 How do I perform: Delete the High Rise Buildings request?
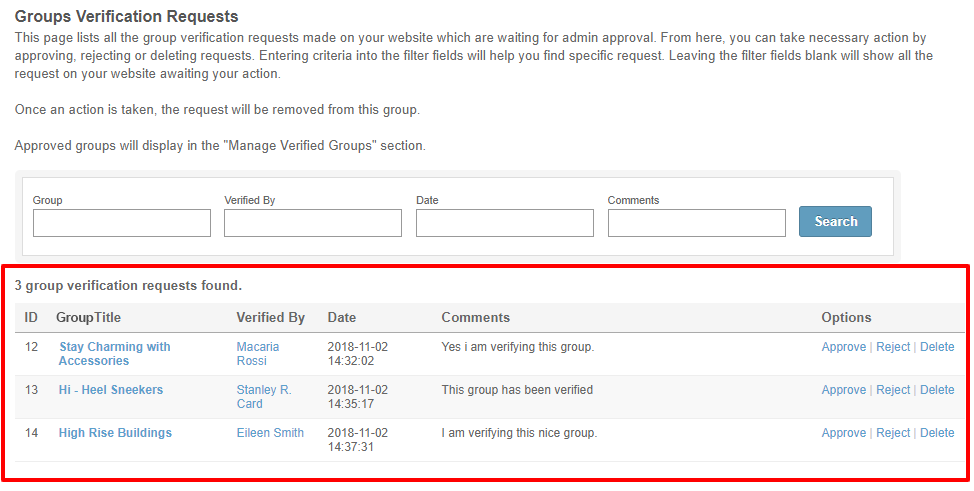[937, 433]
